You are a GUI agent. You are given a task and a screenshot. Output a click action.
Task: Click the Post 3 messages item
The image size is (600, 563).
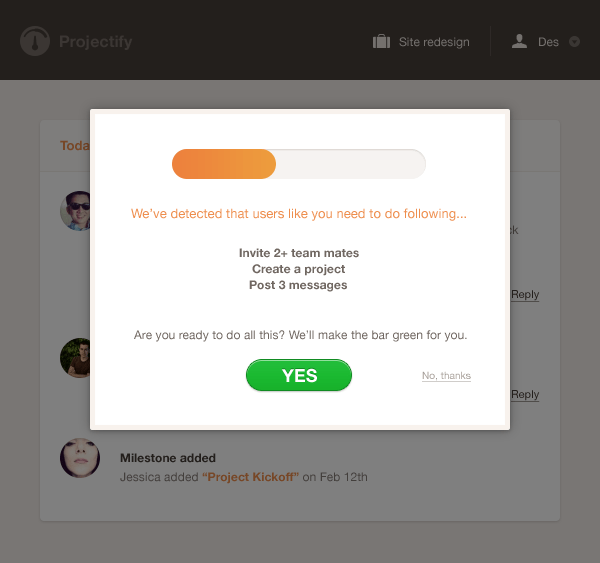click(299, 285)
